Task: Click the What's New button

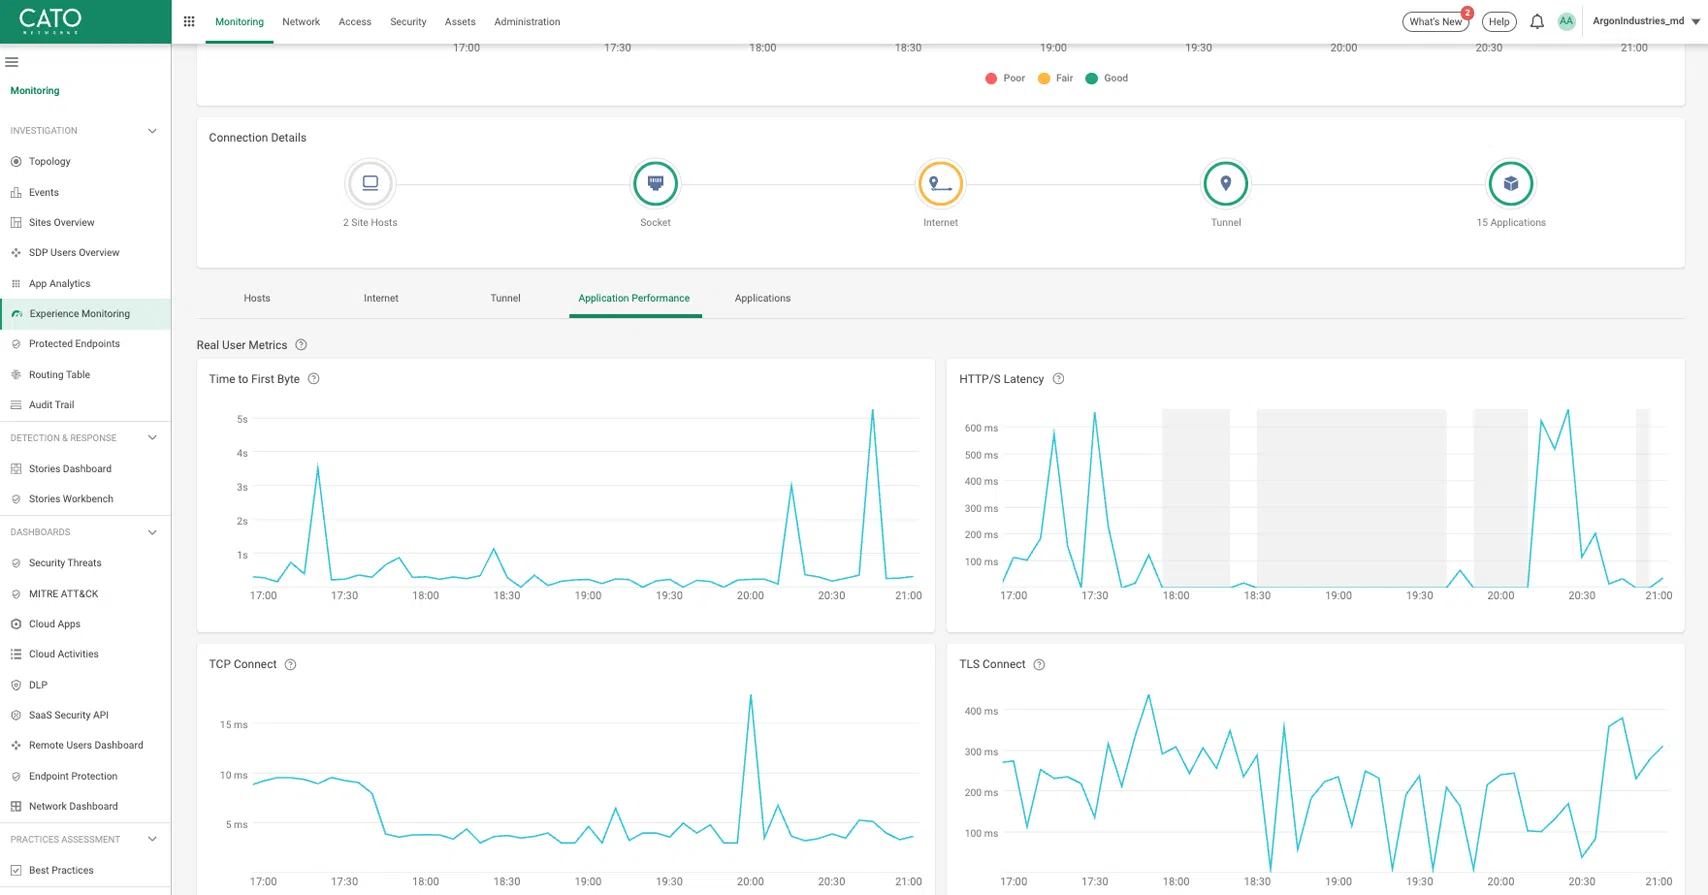Action: pos(1435,22)
